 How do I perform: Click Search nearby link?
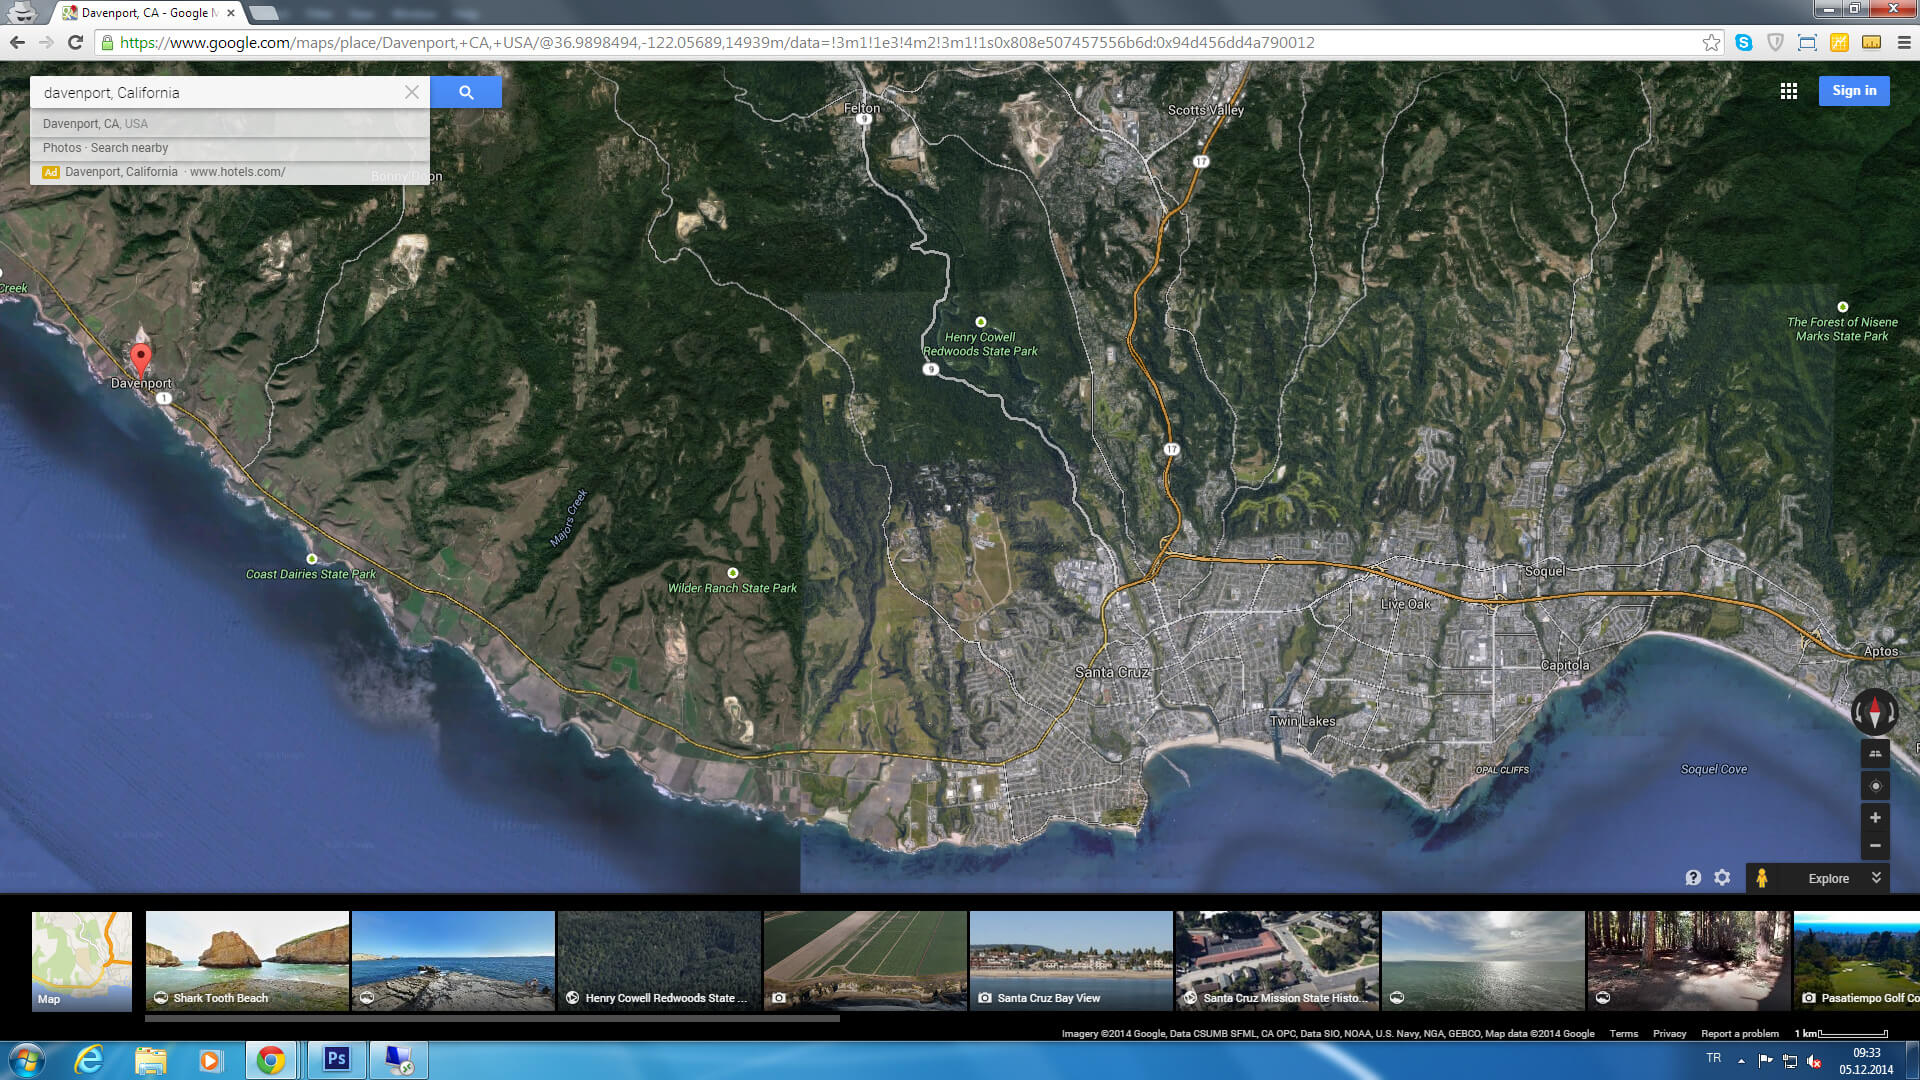tap(129, 148)
